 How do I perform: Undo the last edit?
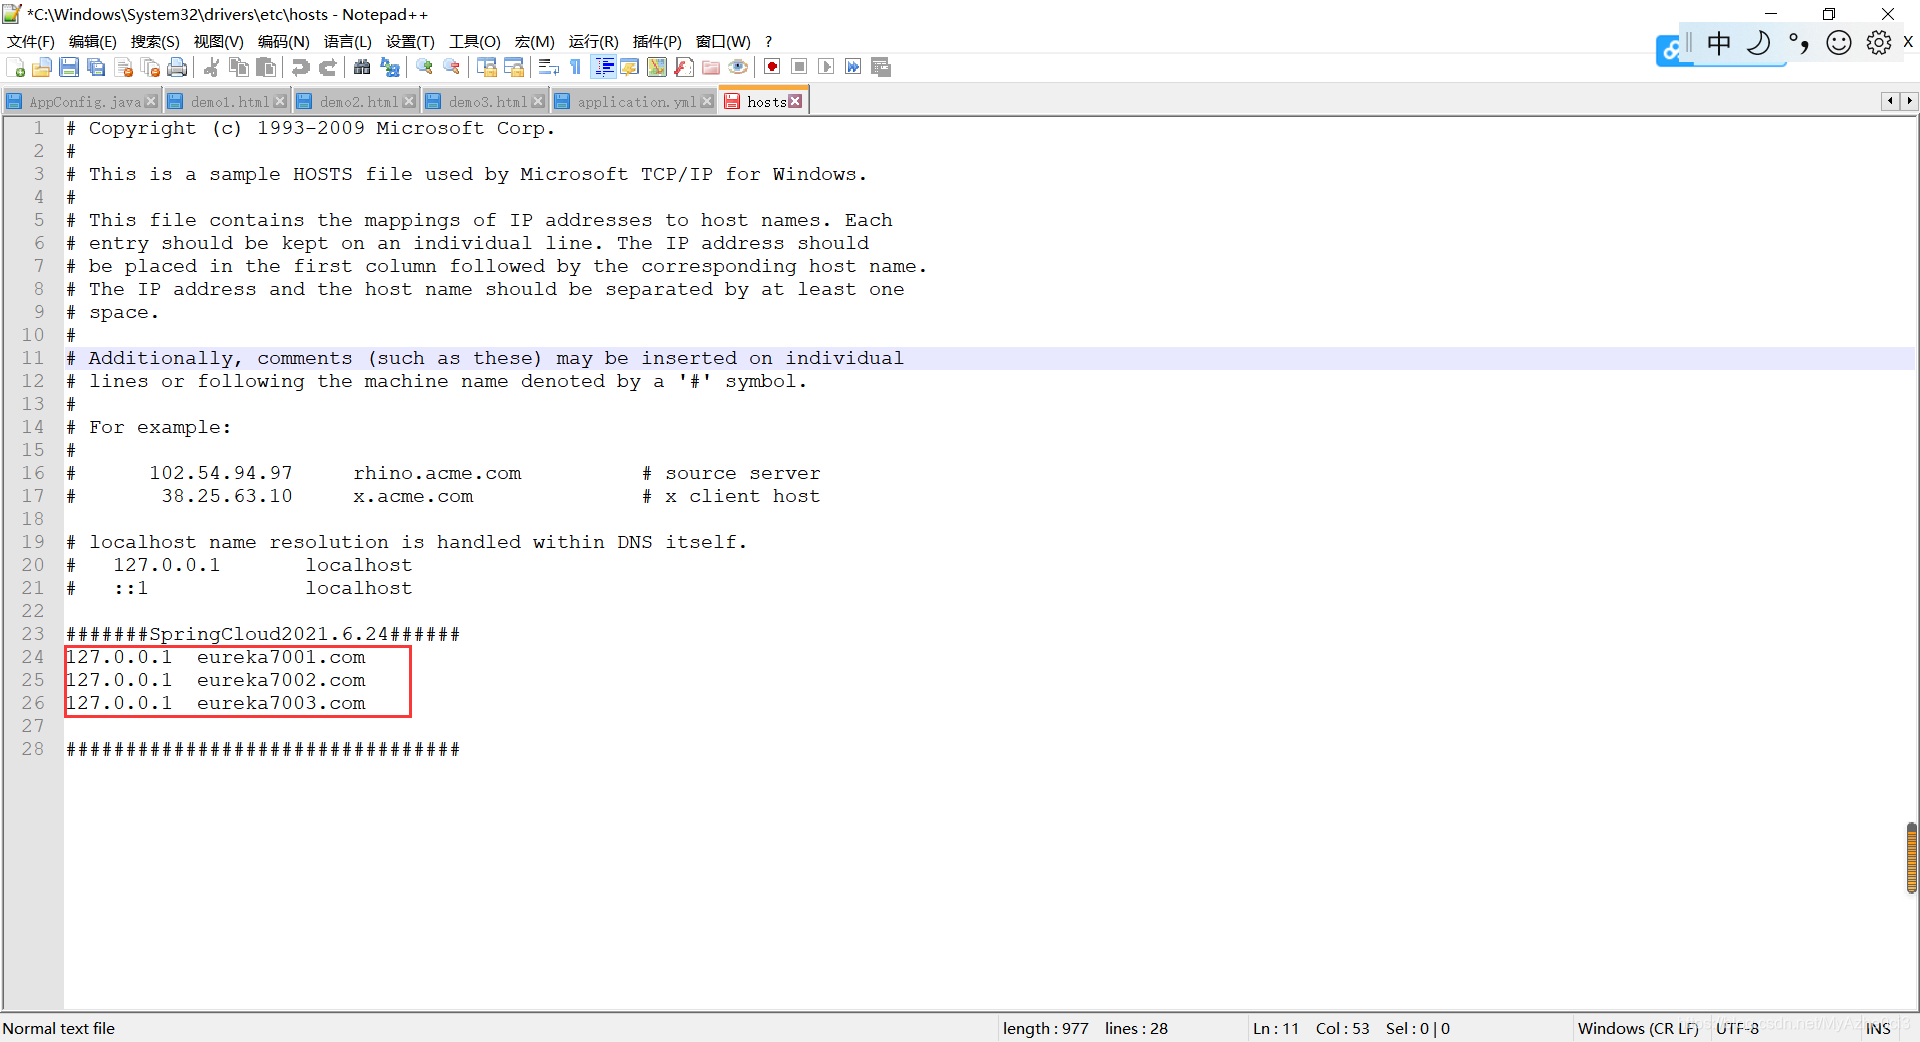(x=300, y=67)
